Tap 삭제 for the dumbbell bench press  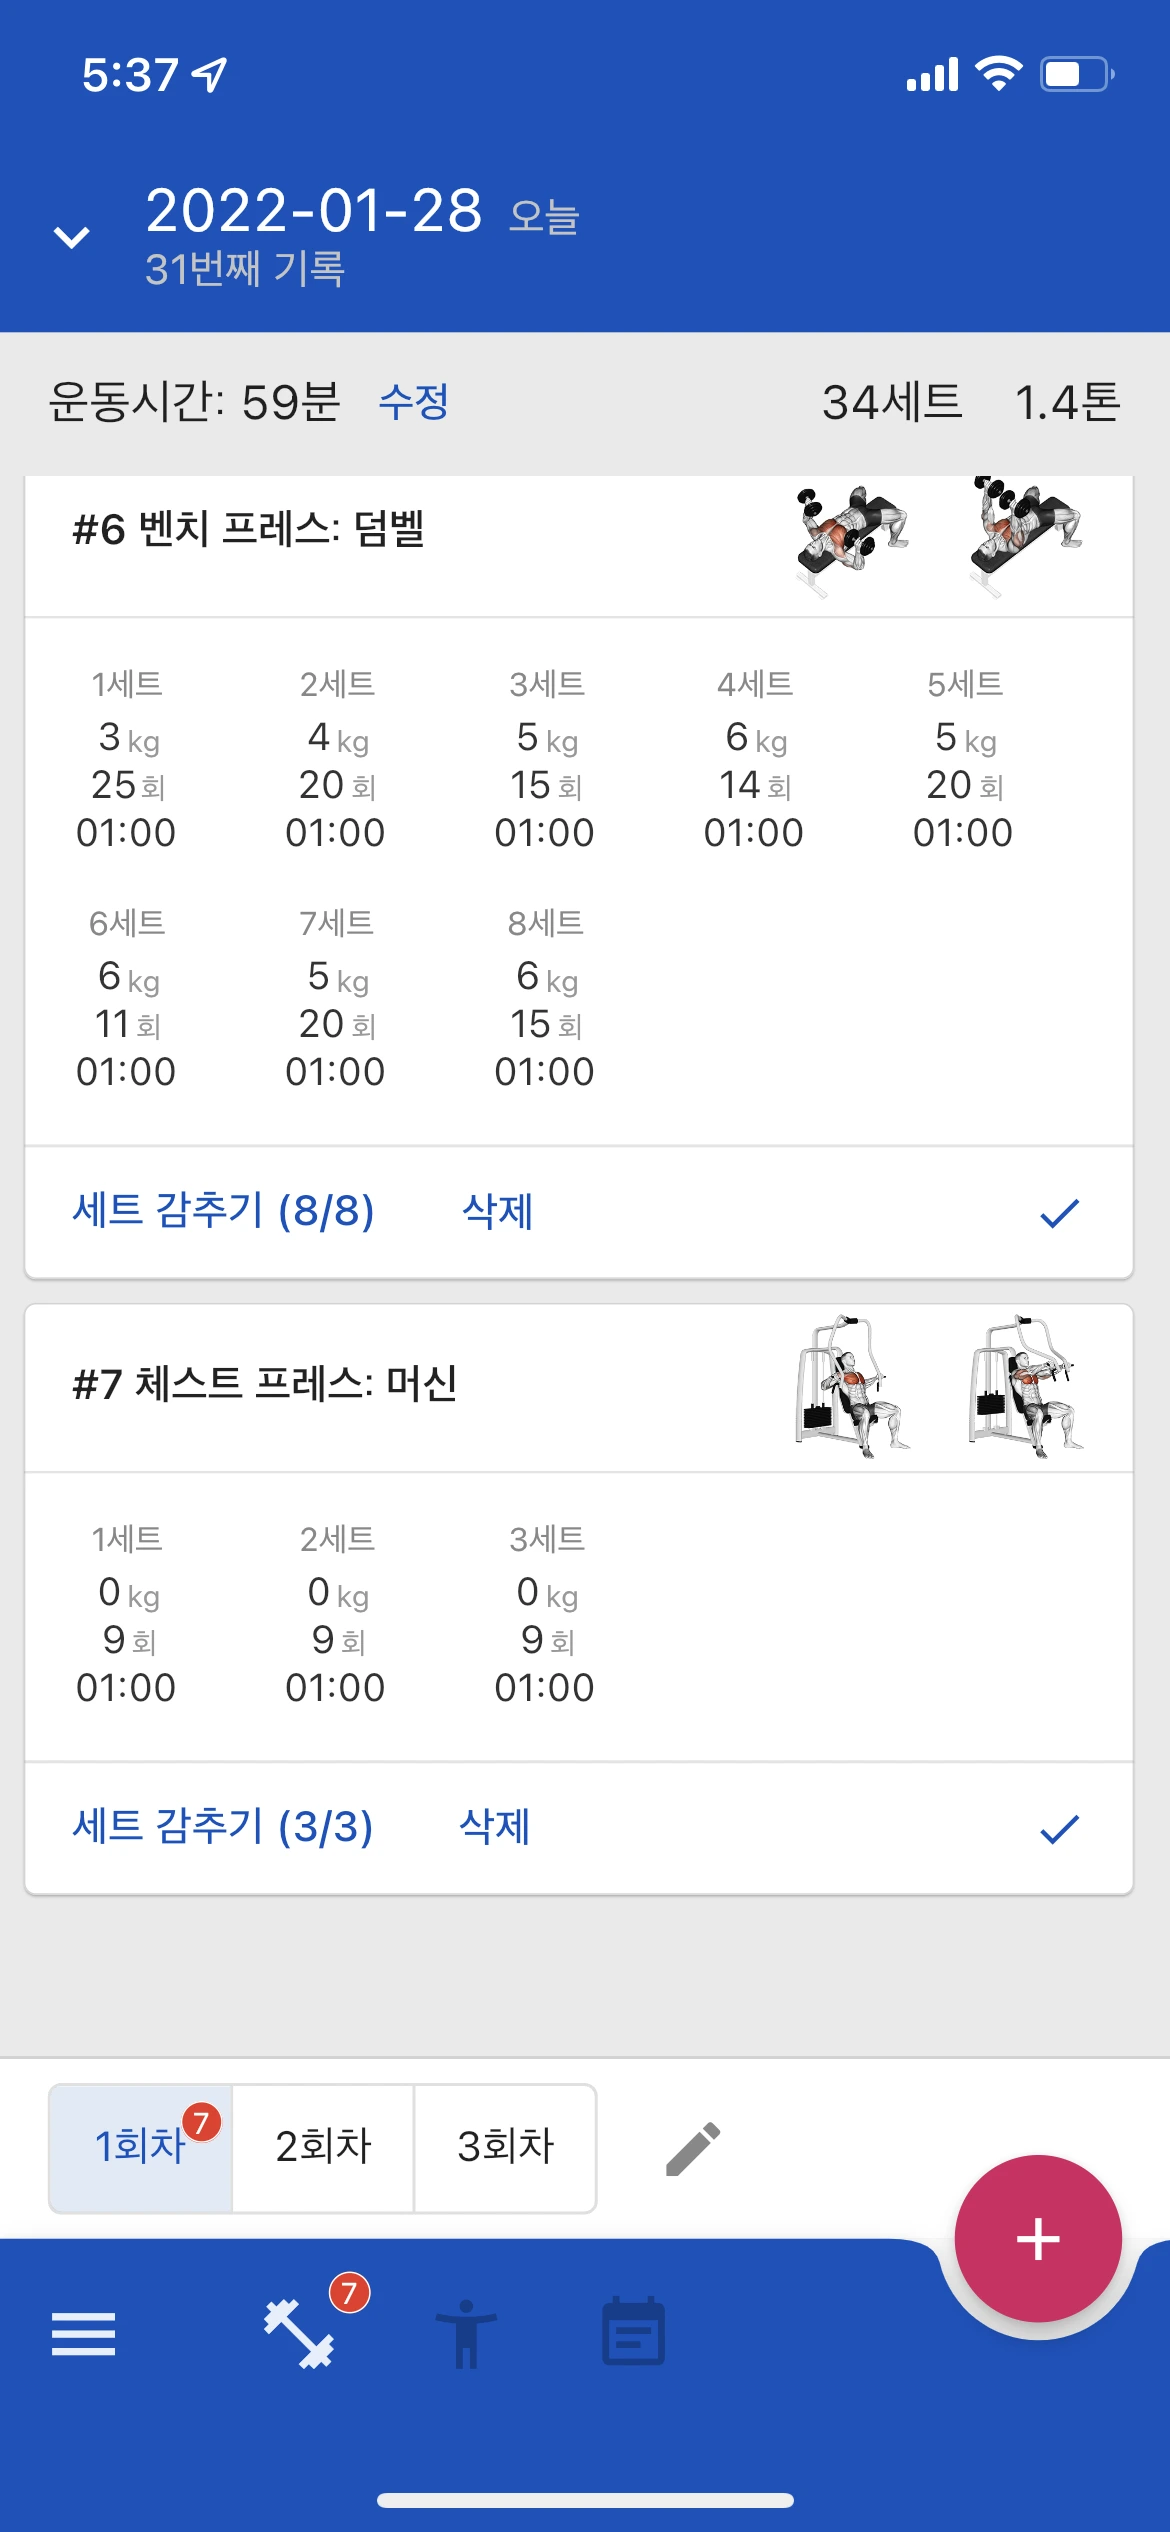click(x=497, y=1211)
